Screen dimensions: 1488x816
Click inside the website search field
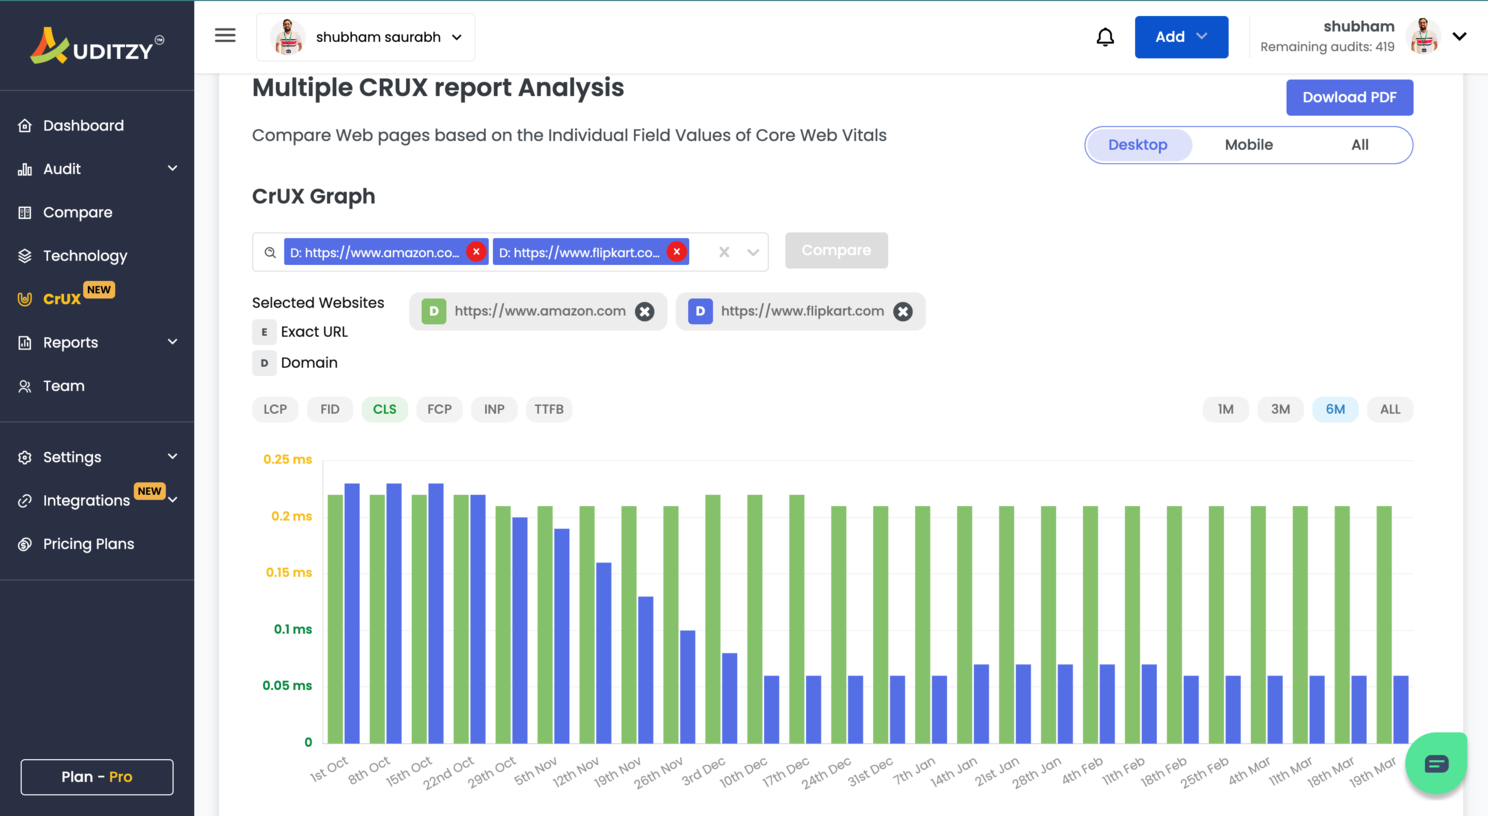(x=510, y=252)
